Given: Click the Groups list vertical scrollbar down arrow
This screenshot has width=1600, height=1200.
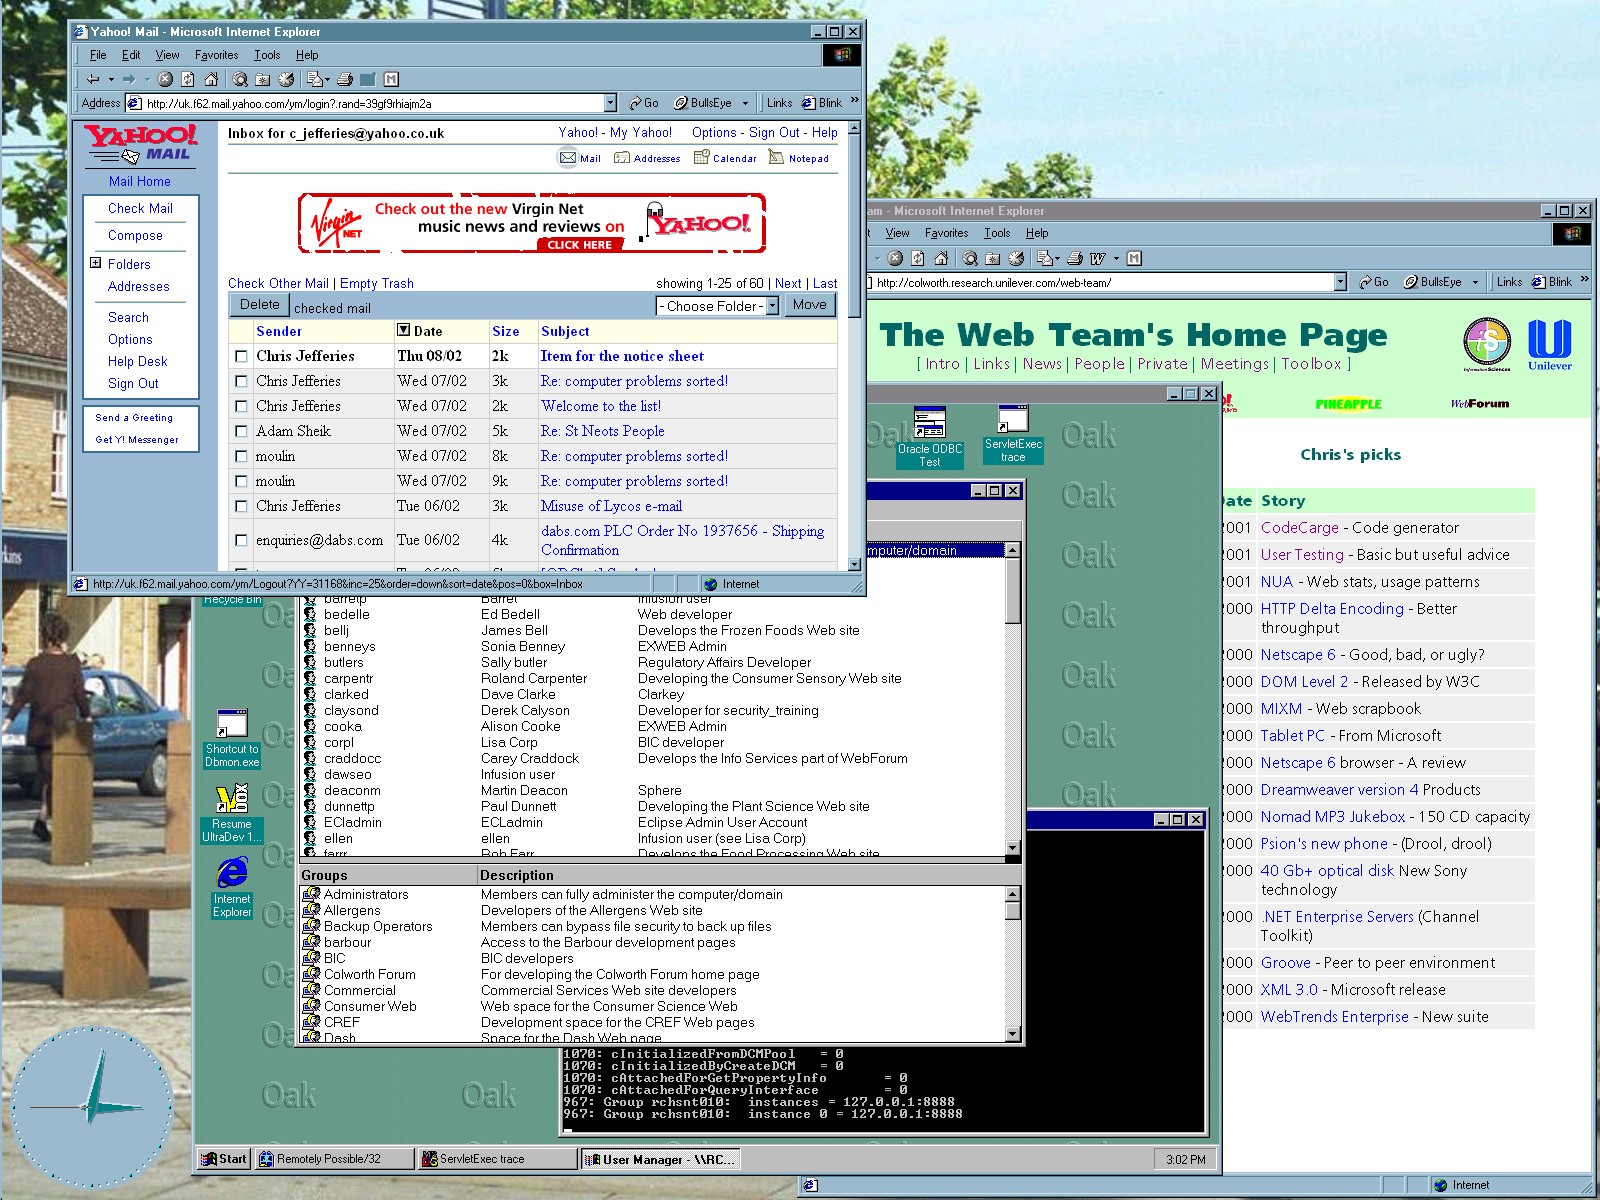Looking at the screenshot, I should point(1012,1033).
